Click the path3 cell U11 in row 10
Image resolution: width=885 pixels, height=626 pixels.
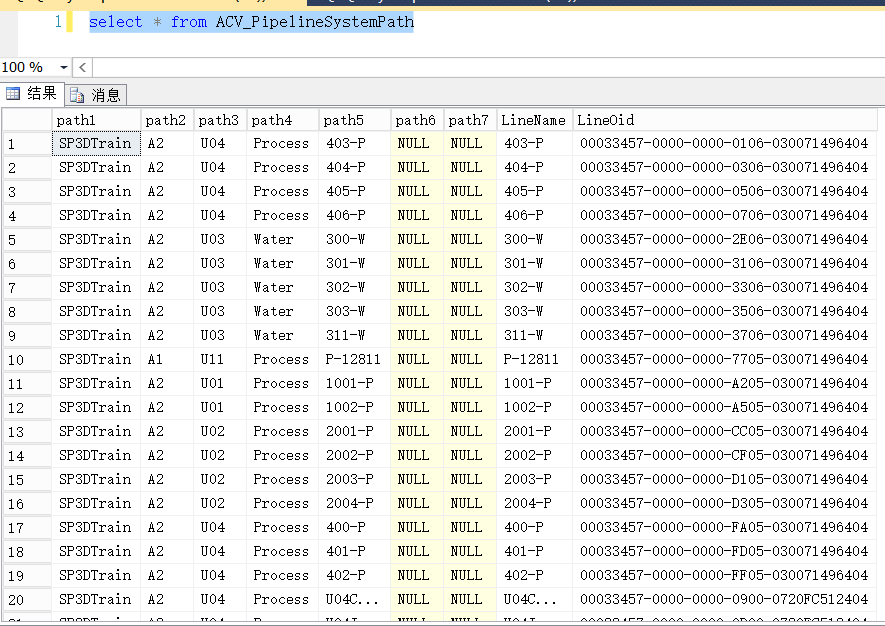220,360
